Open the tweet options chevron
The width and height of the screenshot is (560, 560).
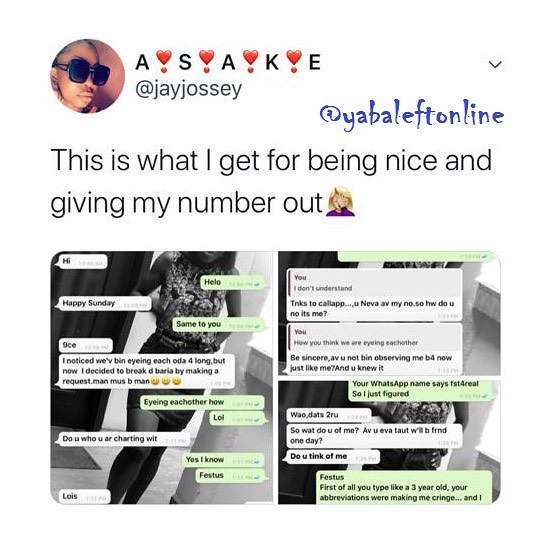(495, 65)
